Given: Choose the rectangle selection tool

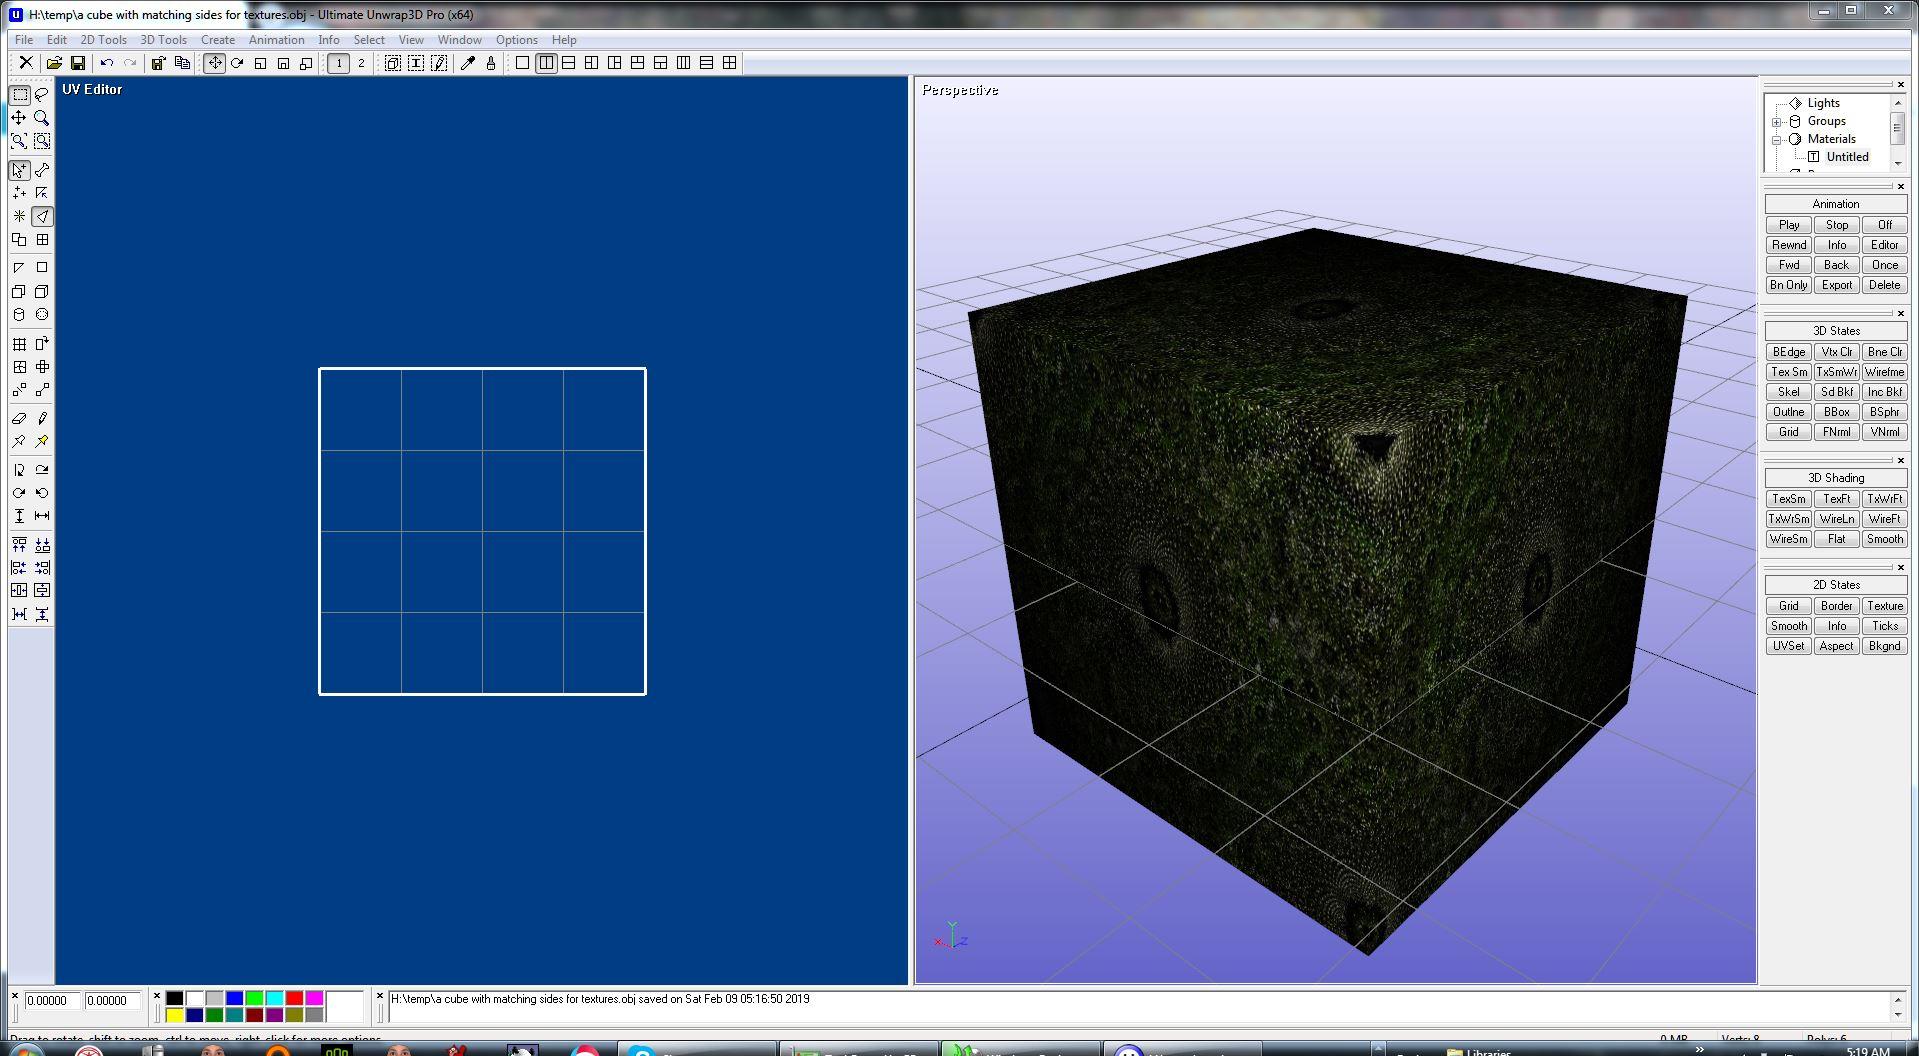Looking at the screenshot, I should (19, 95).
